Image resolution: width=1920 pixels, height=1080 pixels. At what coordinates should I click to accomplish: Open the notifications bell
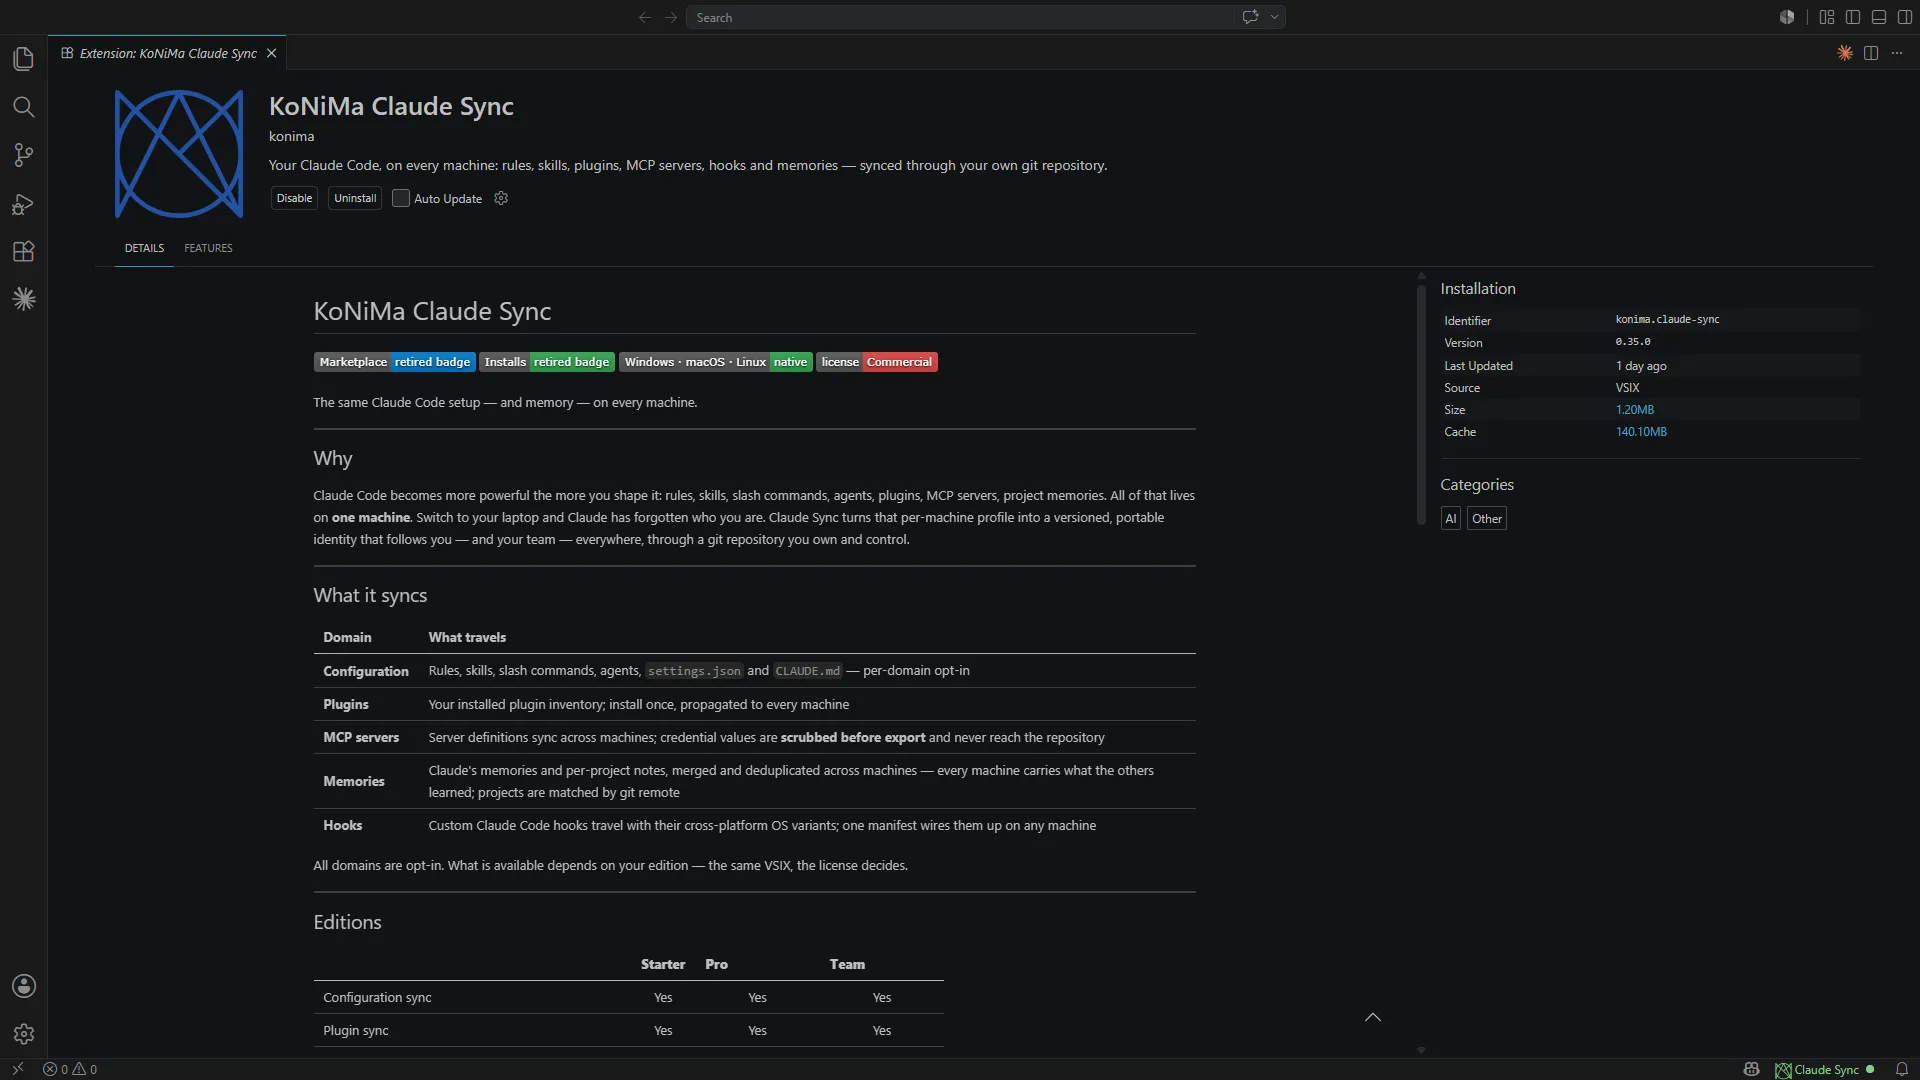click(1902, 1069)
